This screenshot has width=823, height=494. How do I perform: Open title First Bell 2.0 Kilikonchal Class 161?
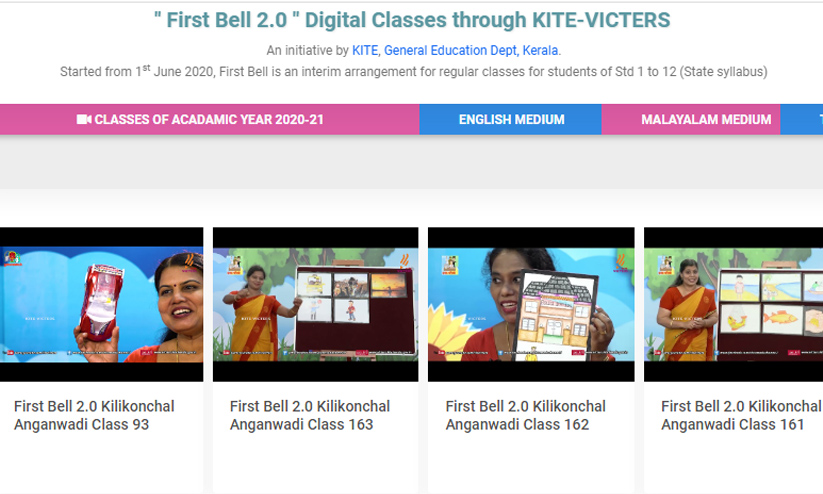pos(741,415)
